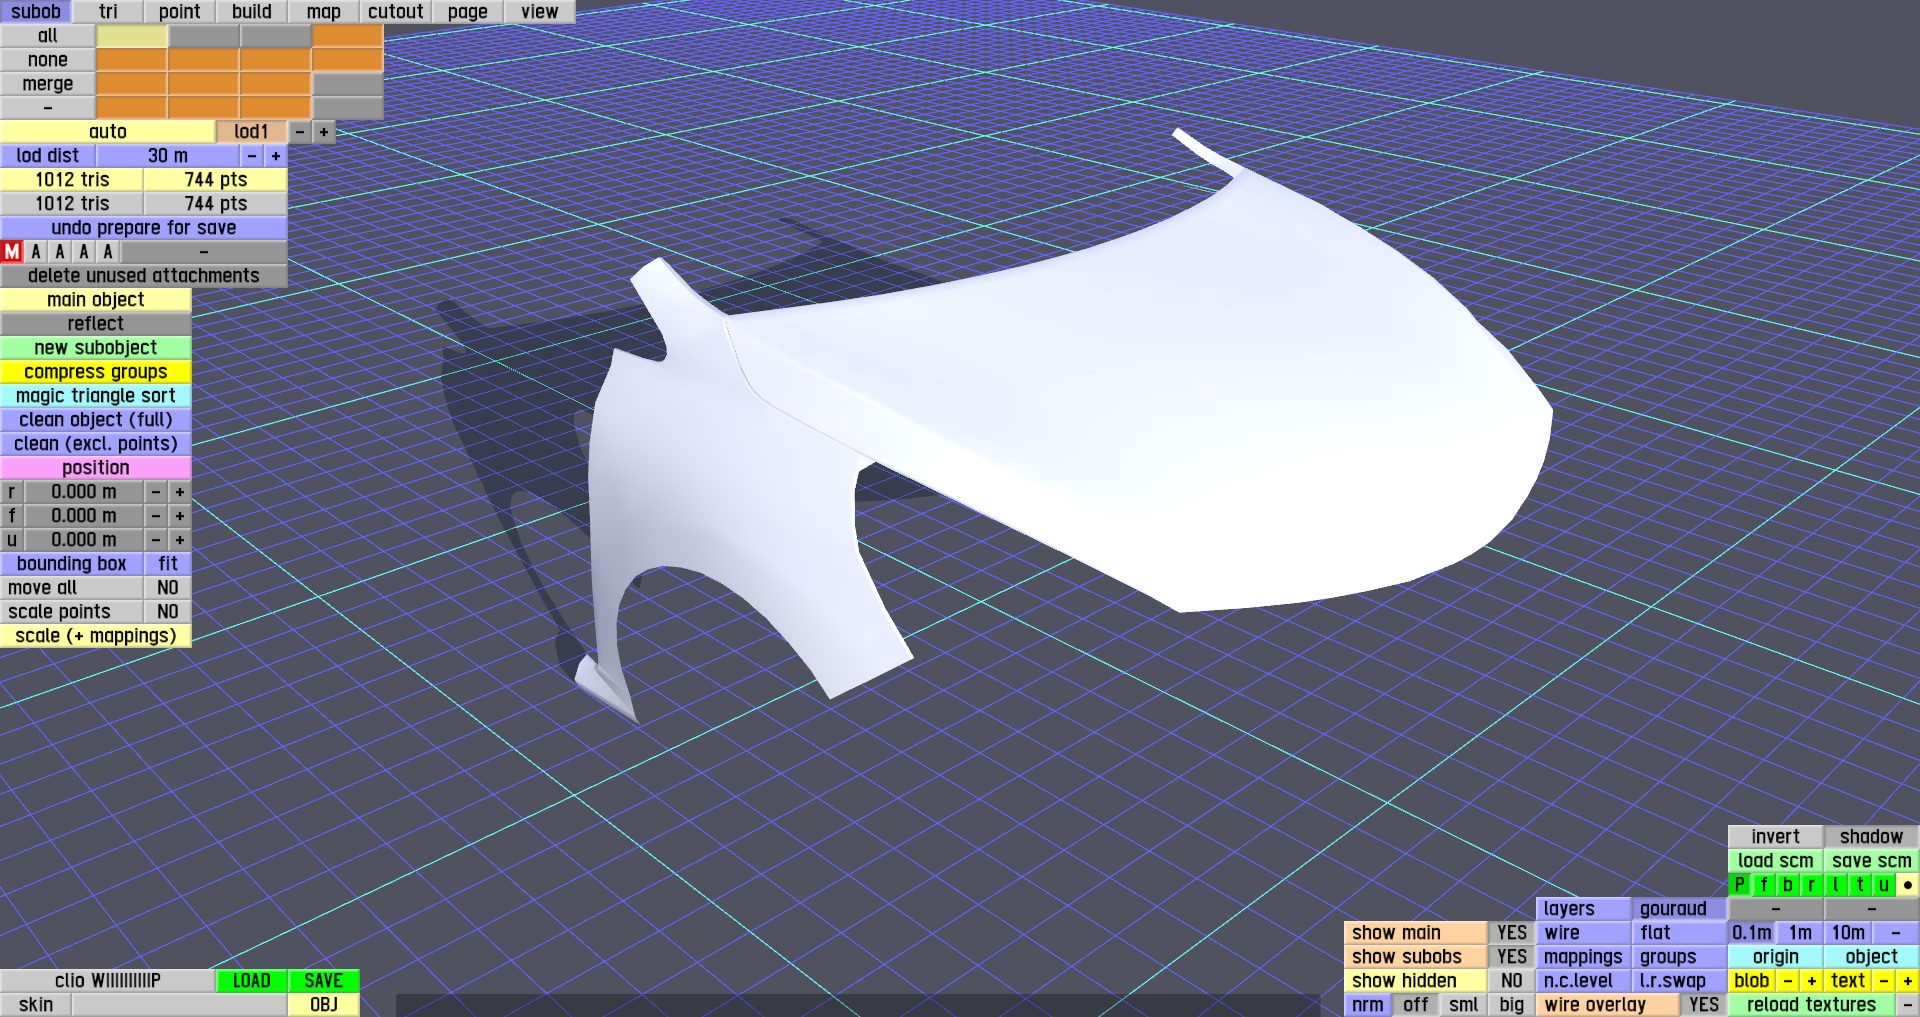Click the green LOAD button
Screen dimensions: 1920x1017
pos(252,981)
